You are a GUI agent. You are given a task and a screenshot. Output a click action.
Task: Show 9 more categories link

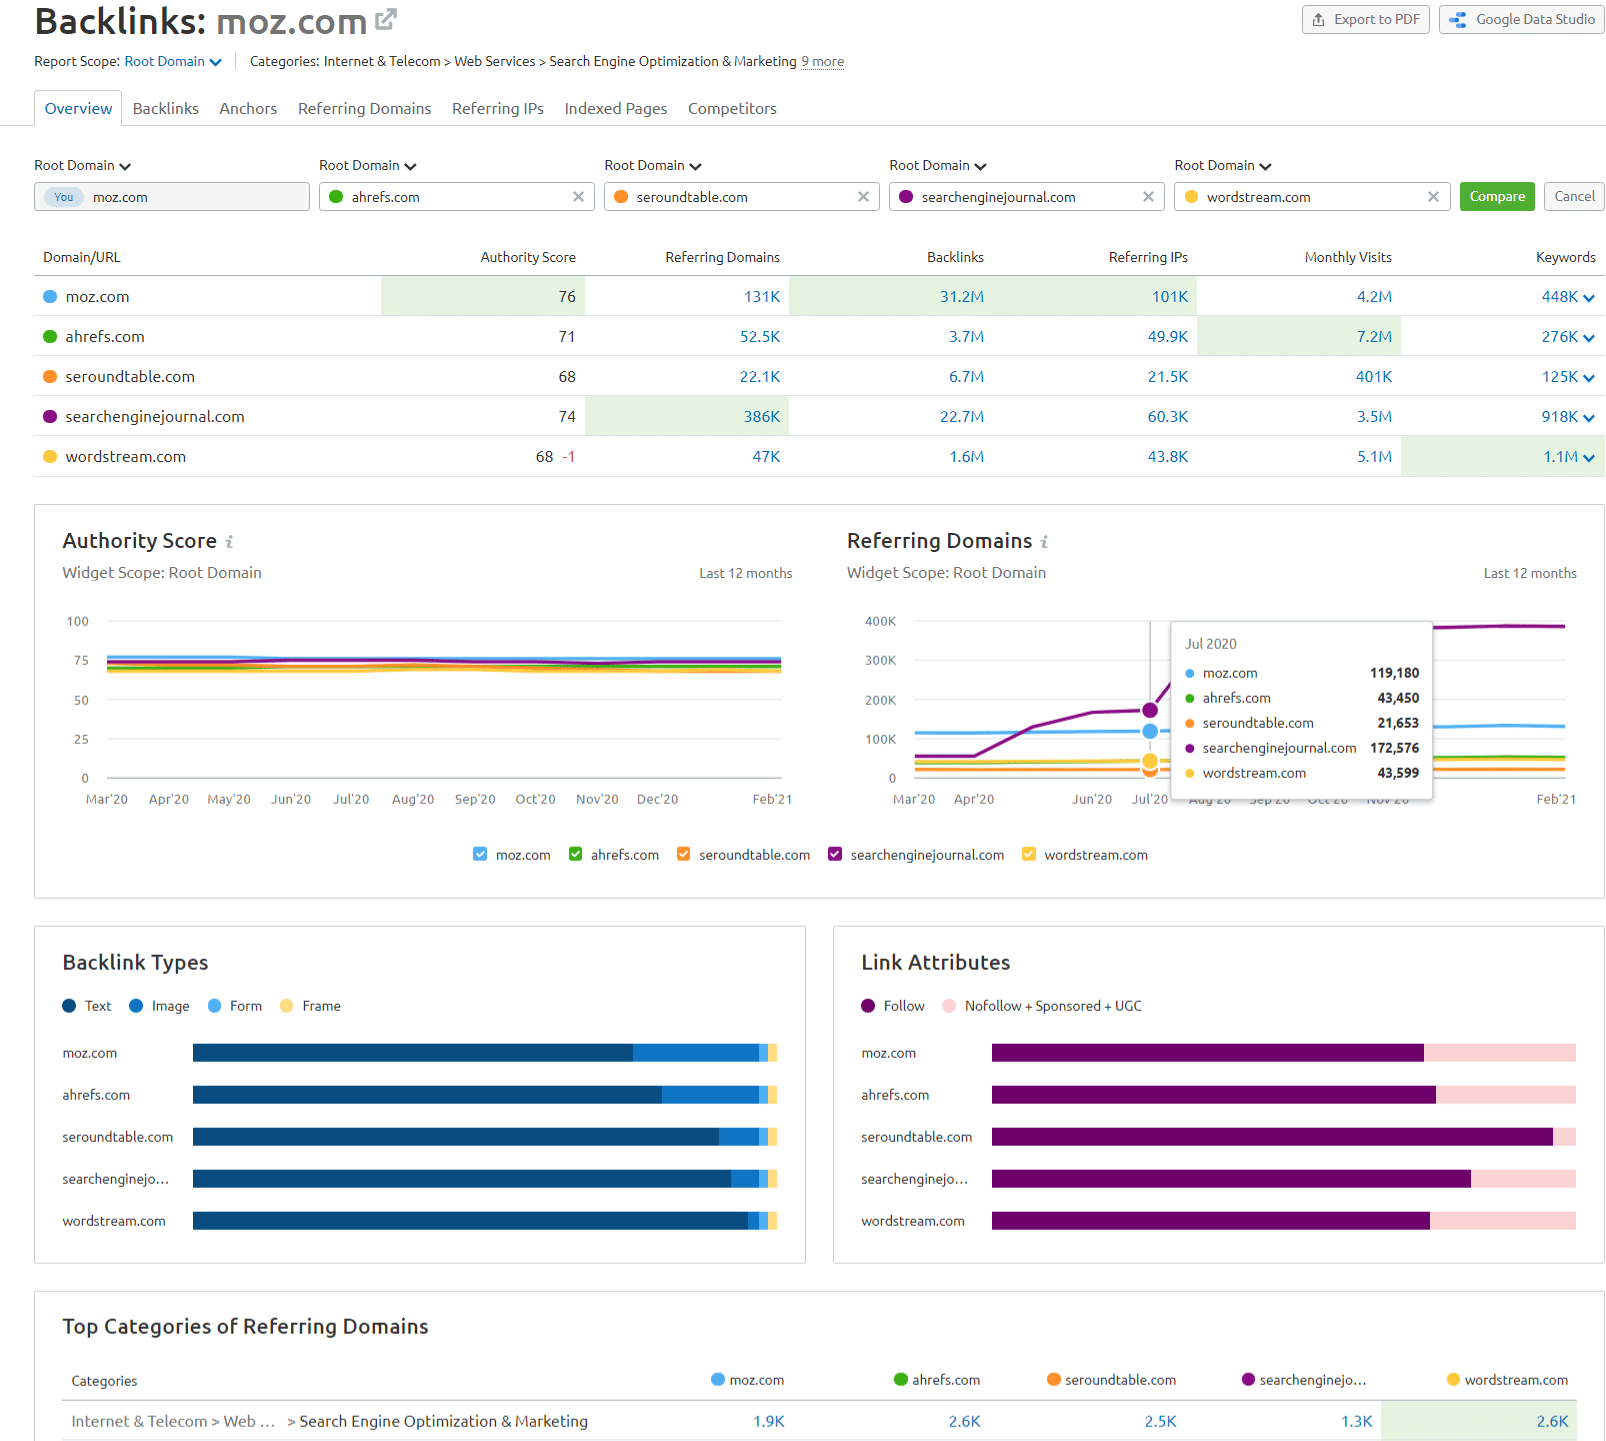pyautogui.click(x=823, y=62)
